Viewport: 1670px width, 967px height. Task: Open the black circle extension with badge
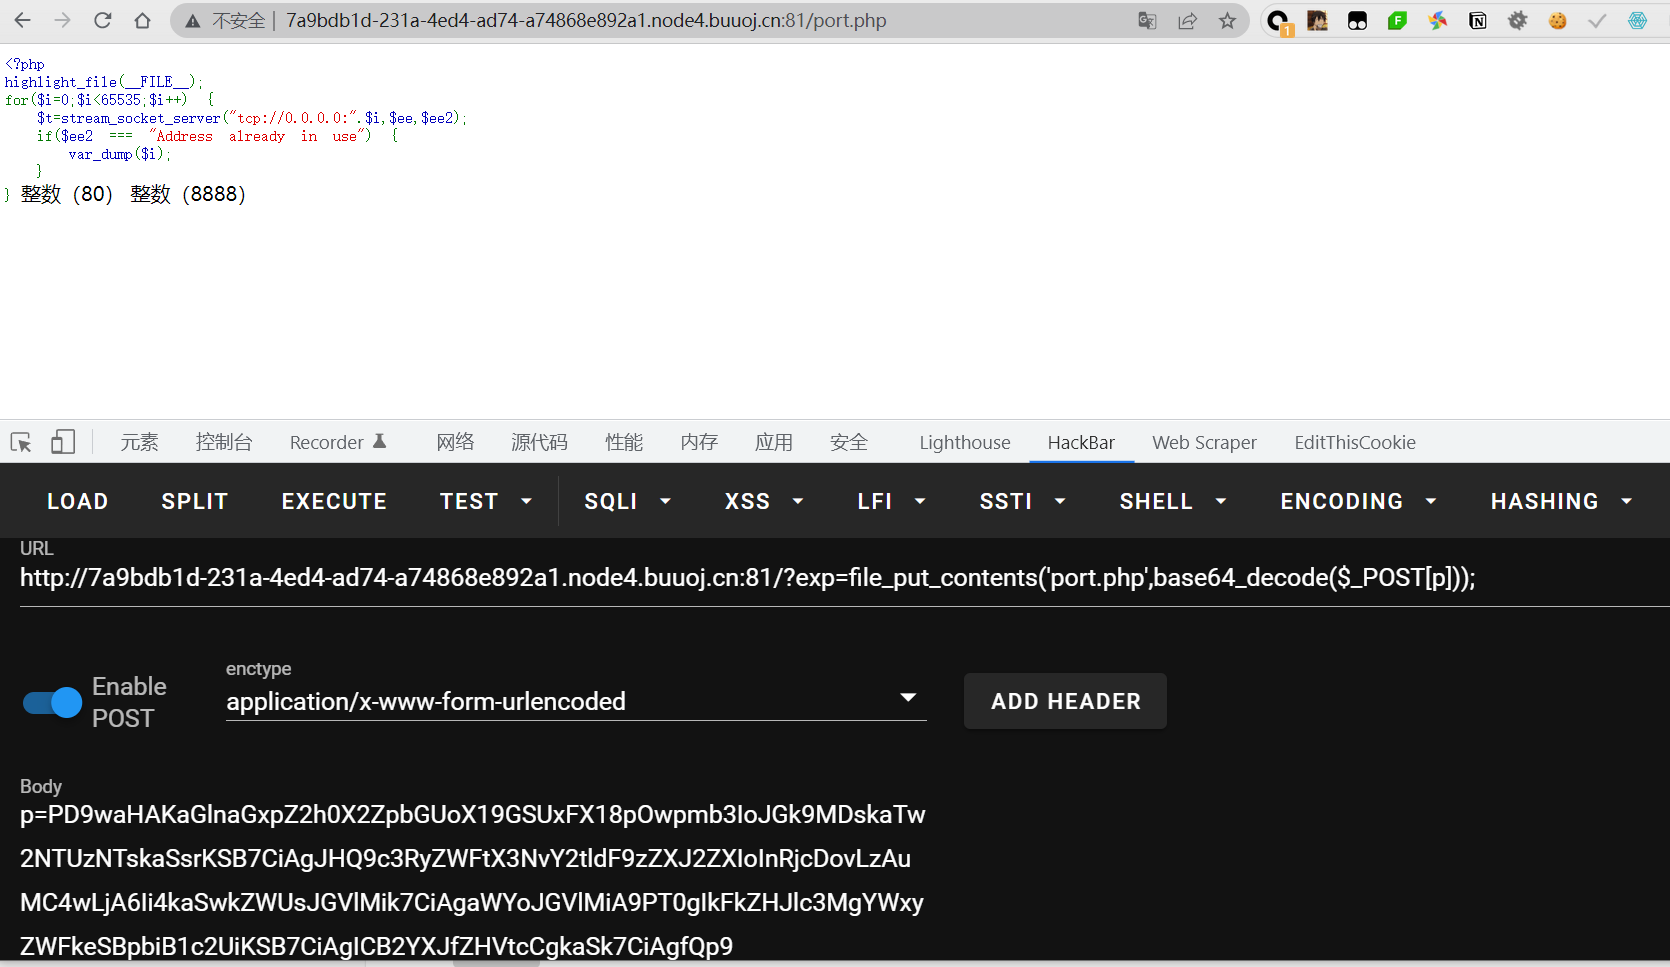click(x=1278, y=21)
